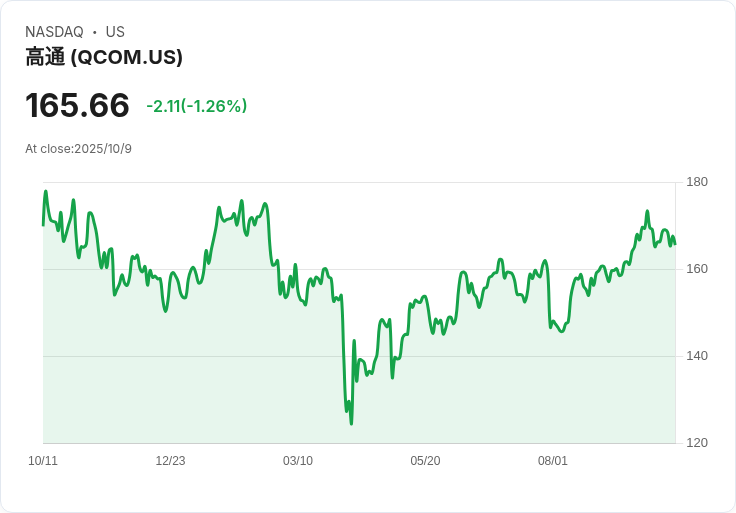Click the At close:2025/10/9 timestamp

[x=78, y=149]
